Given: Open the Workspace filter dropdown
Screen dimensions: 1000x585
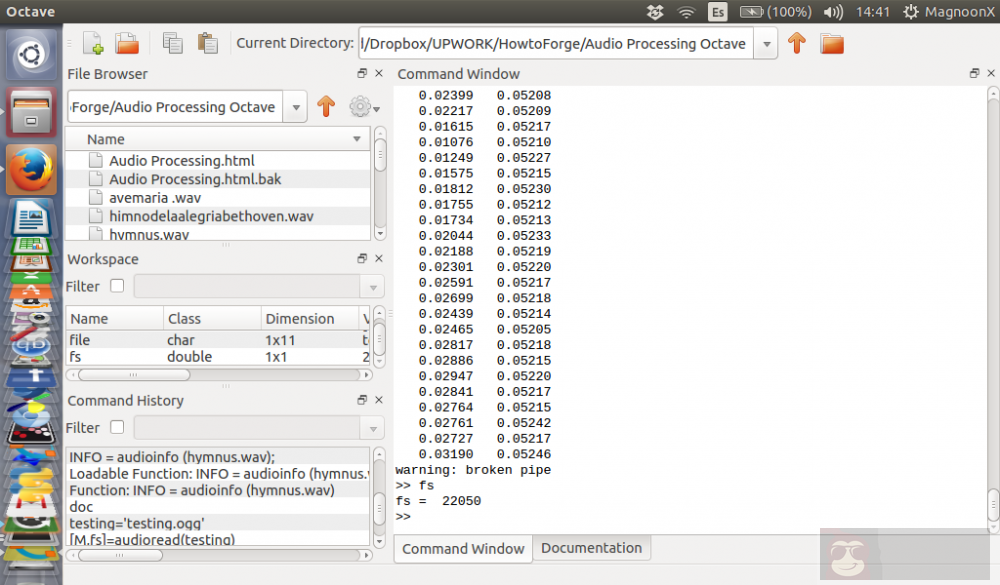Looking at the screenshot, I should [x=374, y=286].
